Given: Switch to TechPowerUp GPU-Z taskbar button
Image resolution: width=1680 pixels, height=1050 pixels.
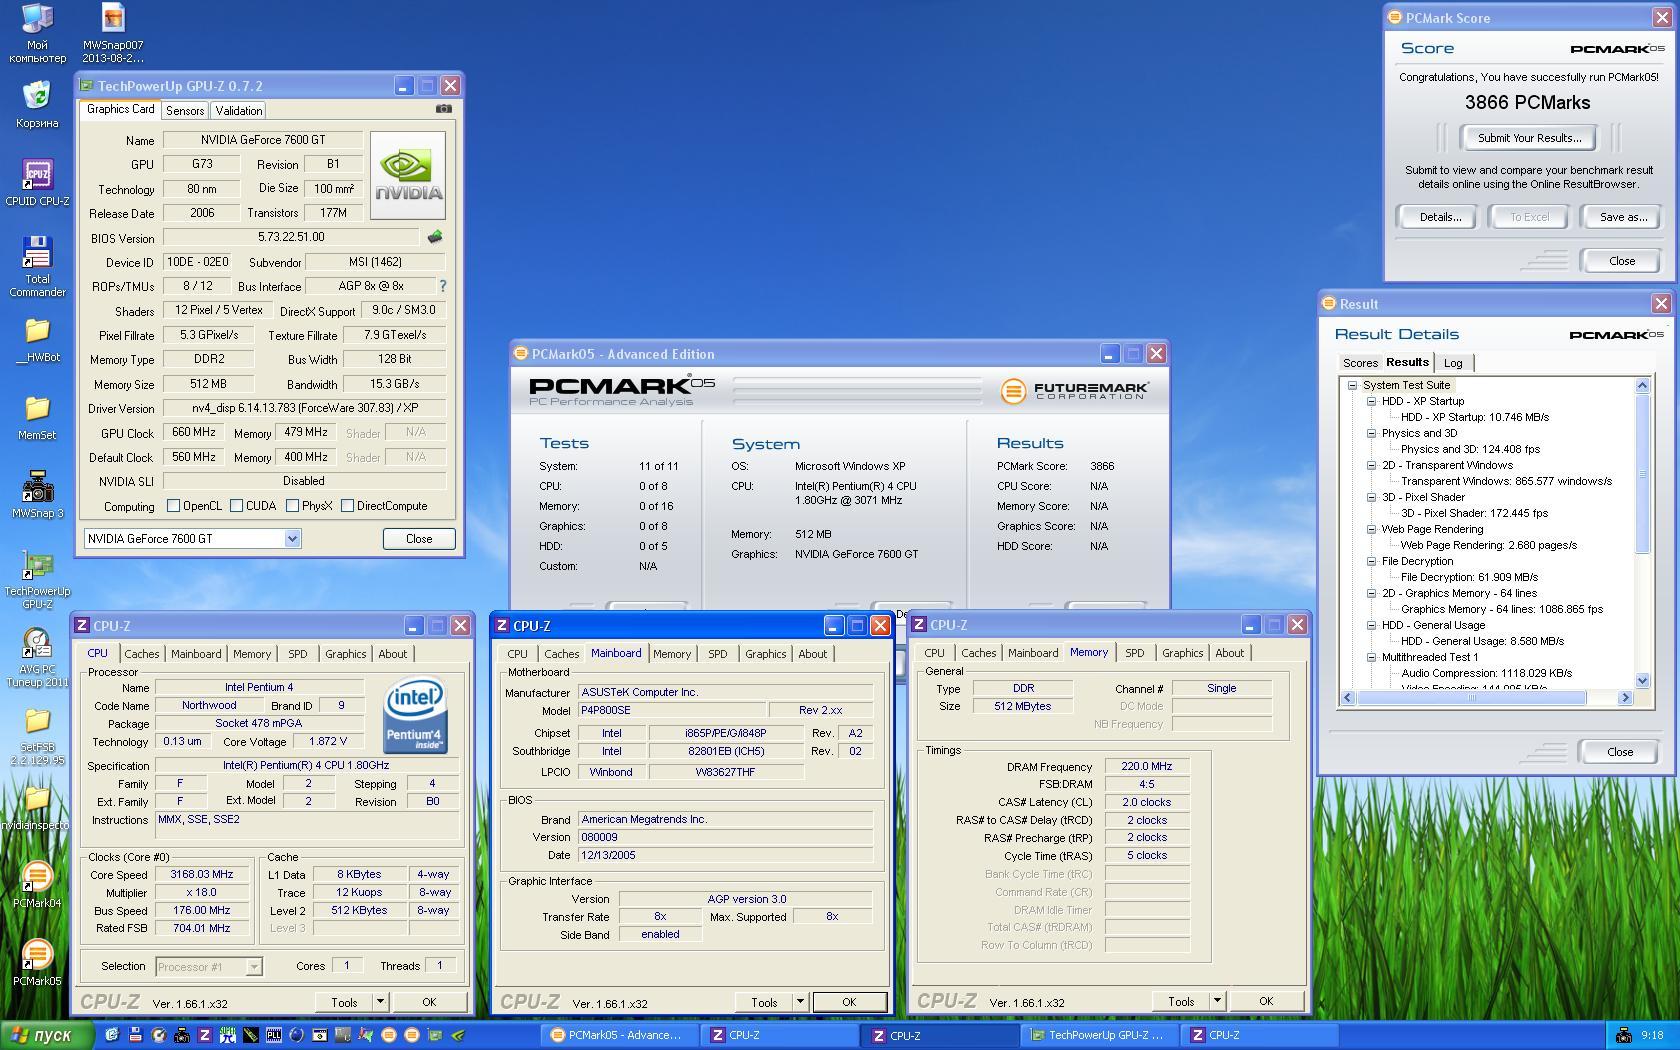Looking at the screenshot, I should click(1098, 1035).
